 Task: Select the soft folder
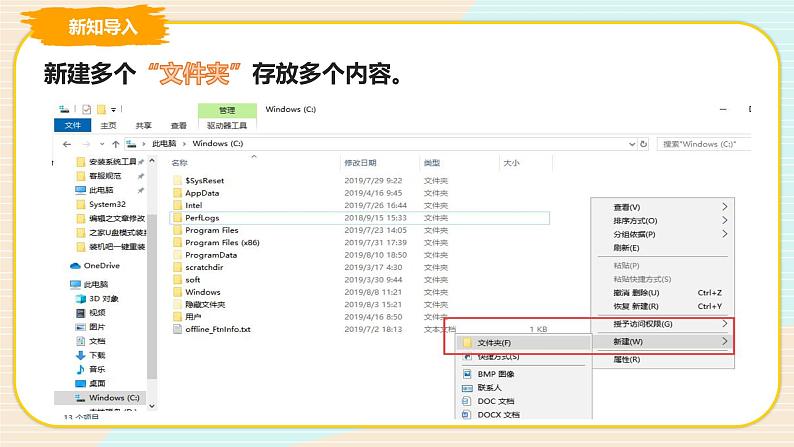(x=192, y=279)
